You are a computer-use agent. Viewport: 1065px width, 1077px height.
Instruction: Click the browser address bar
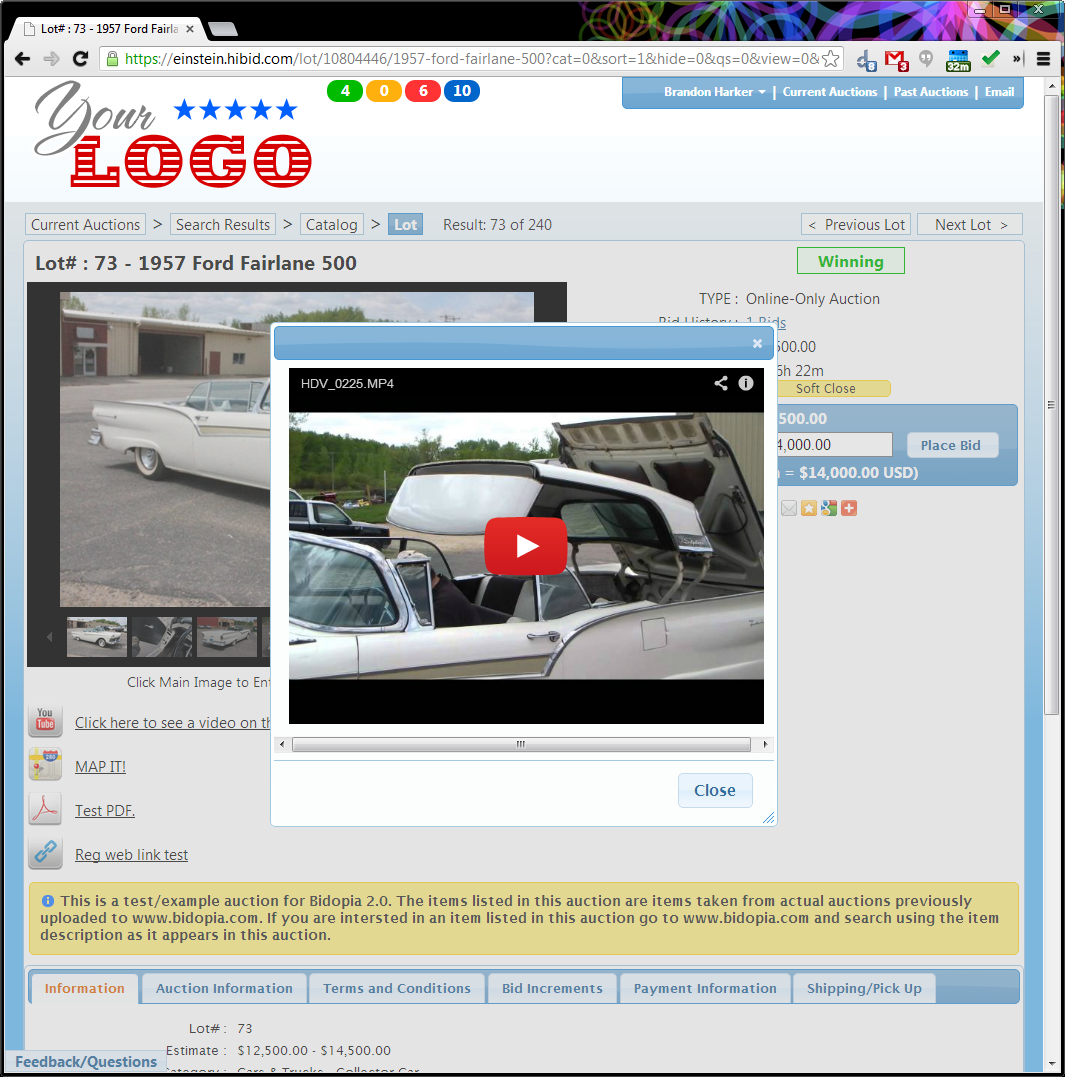[471, 59]
